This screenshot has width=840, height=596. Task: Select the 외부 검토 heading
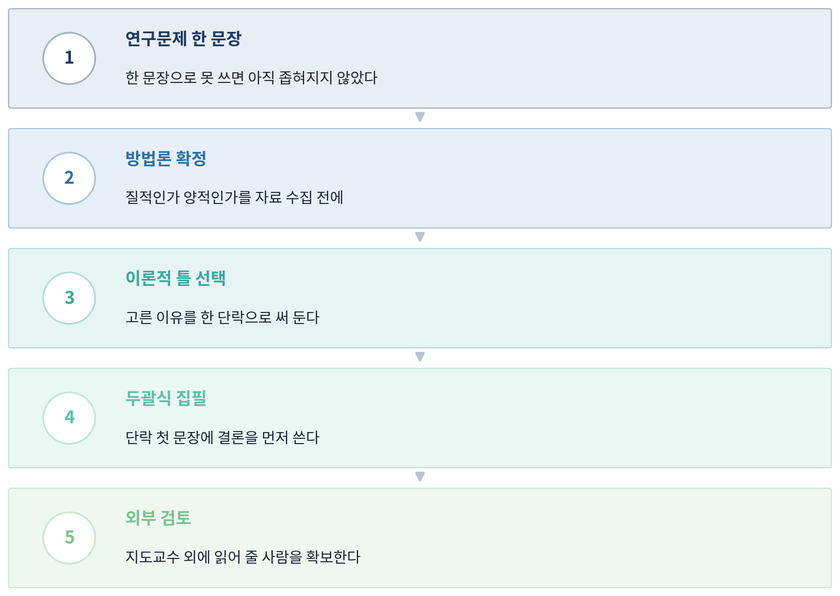pyautogui.click(x=158, y=518)
